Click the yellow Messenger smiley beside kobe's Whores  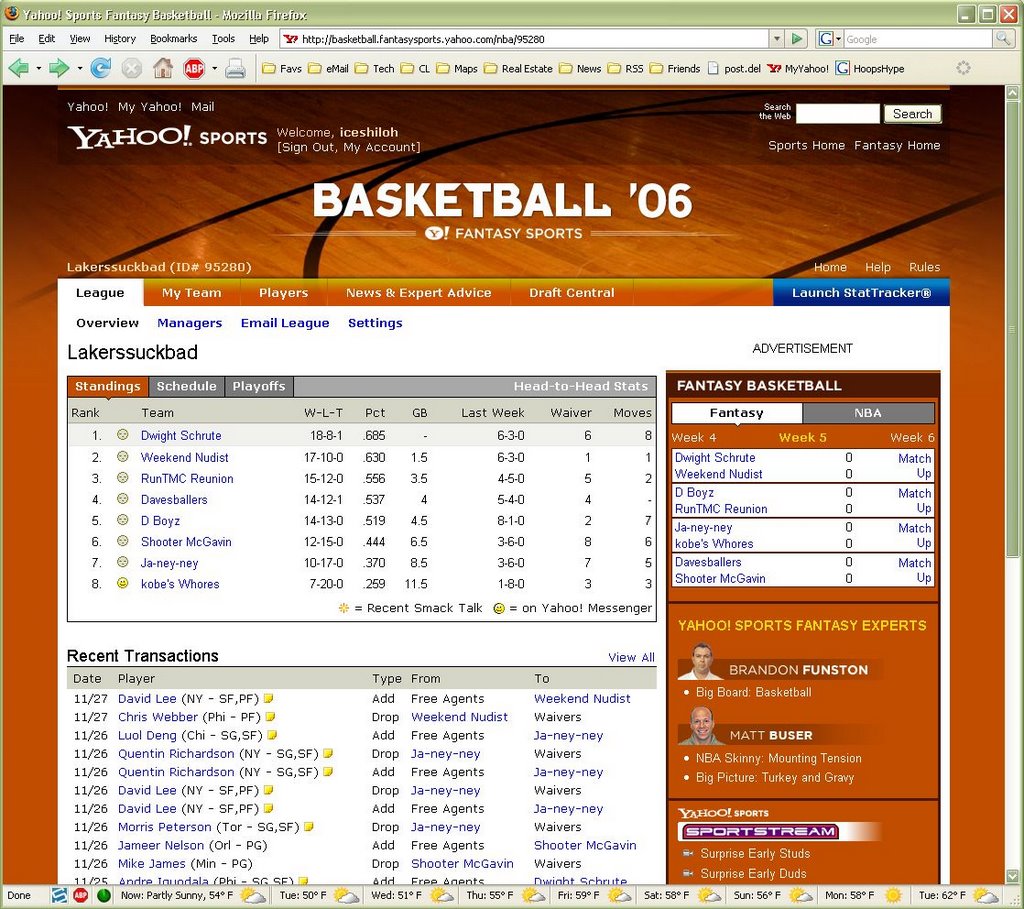(x=122, y=583)
